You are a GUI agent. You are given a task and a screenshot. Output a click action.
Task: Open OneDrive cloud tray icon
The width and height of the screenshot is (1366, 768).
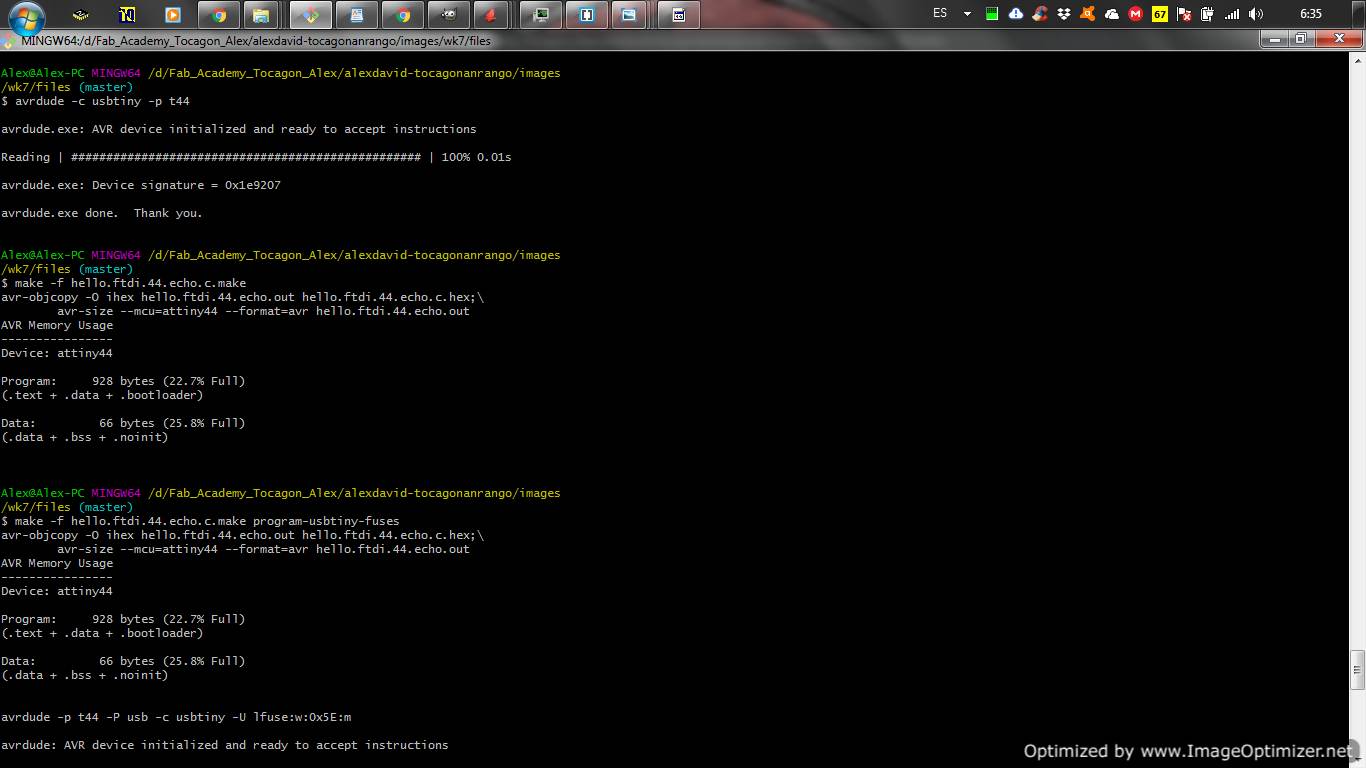pyautogui.click(x=1112, y=14)
